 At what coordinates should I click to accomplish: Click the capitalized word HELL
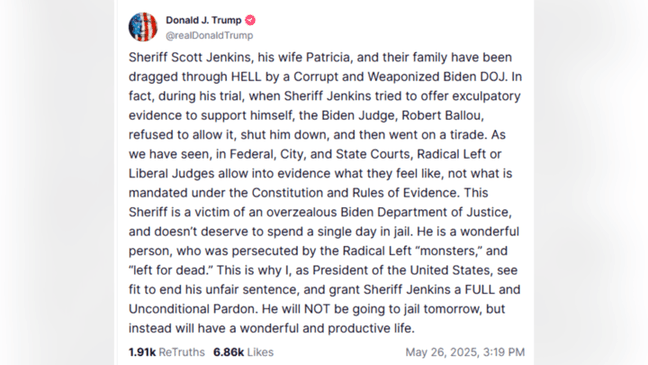click(x=246, y=76)
